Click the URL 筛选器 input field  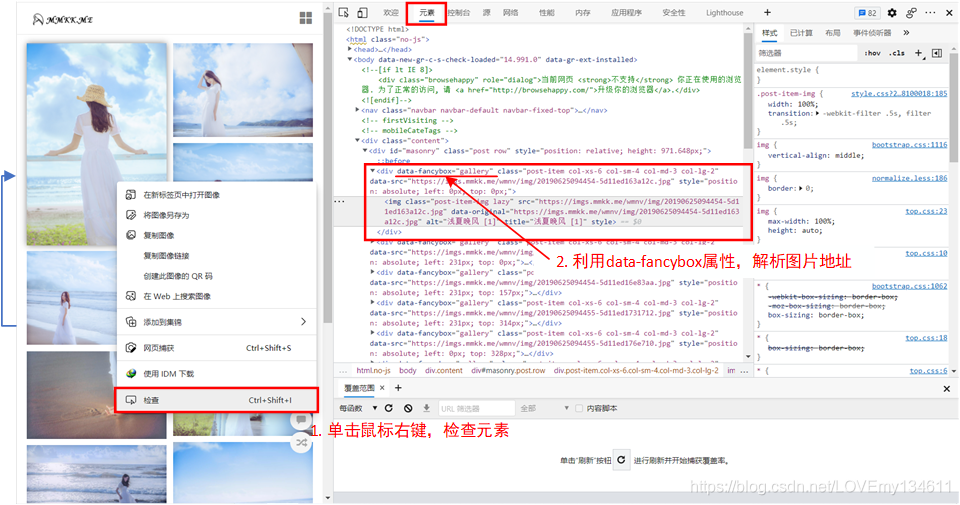[x=476, y=408]
